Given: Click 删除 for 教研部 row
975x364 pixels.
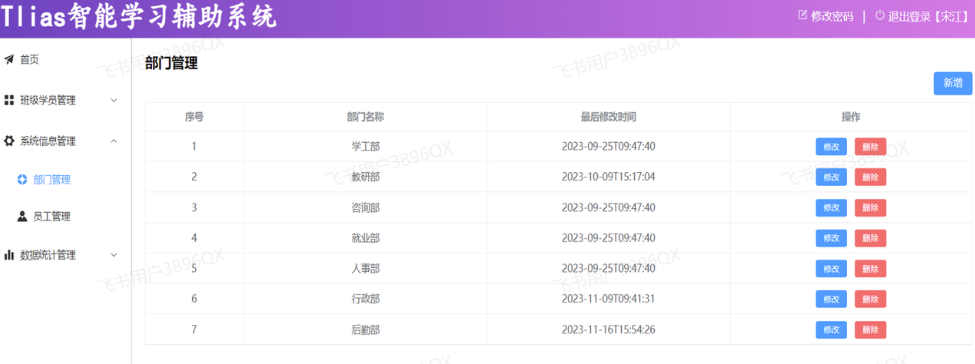Looking at the screenshot, I should (x=871, y=177).
